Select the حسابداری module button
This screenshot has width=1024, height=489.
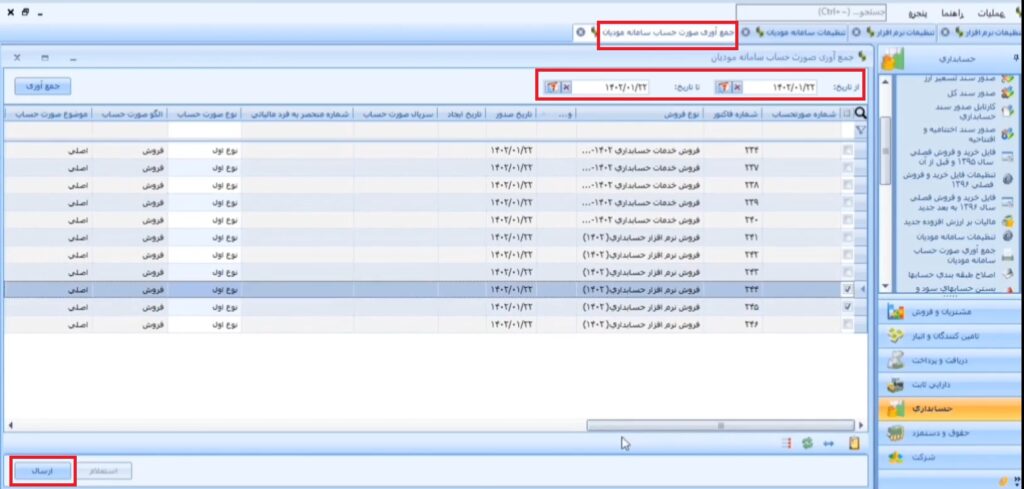[x=950, y=409]
